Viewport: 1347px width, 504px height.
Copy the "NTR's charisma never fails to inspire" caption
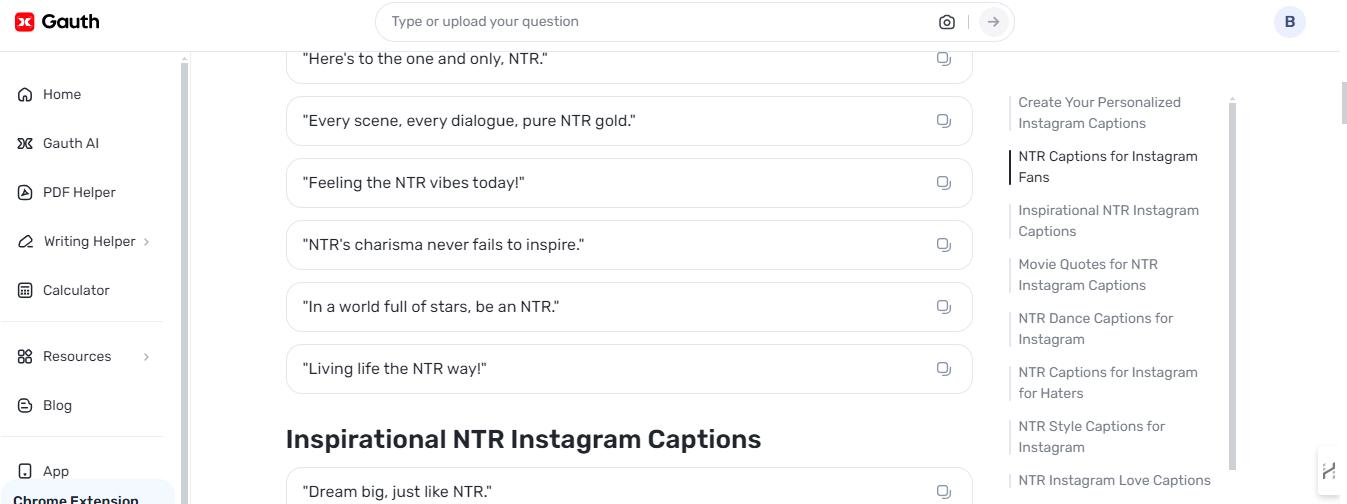(943, 245)
